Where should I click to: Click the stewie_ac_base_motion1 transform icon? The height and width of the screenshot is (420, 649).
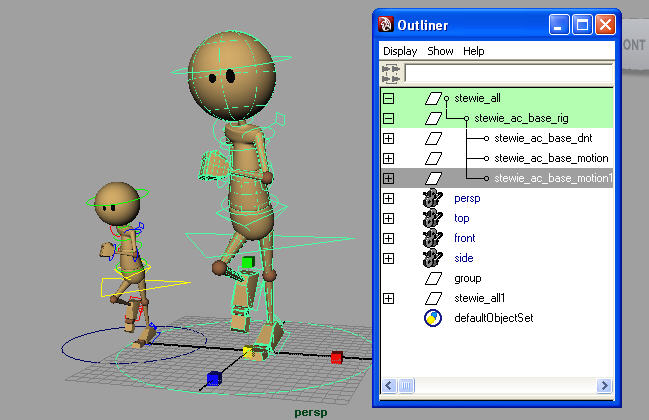tap(433, 178)
